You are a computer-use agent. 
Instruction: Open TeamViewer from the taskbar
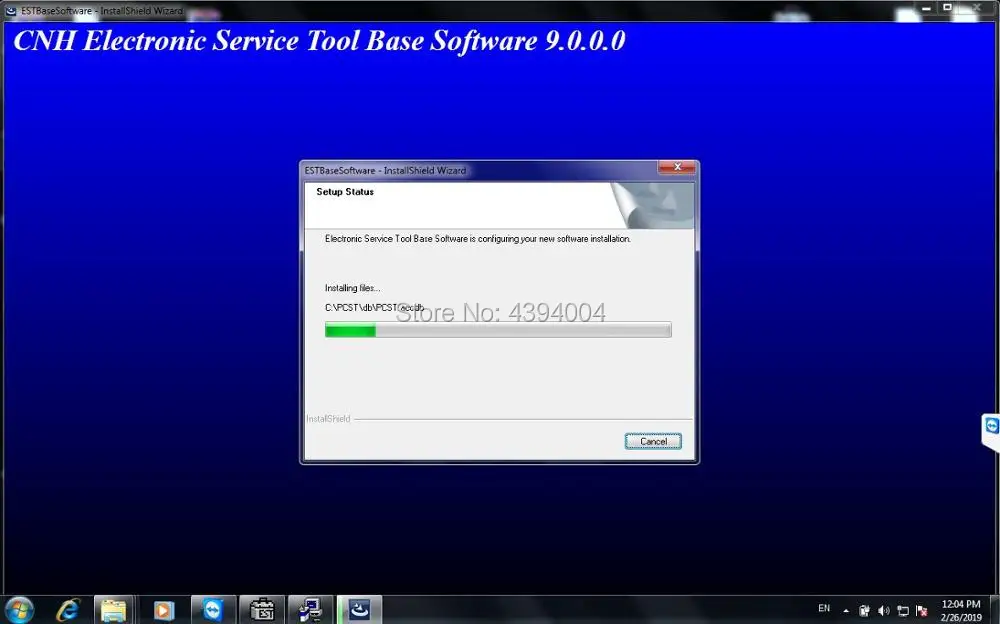[x=212, y=610]
